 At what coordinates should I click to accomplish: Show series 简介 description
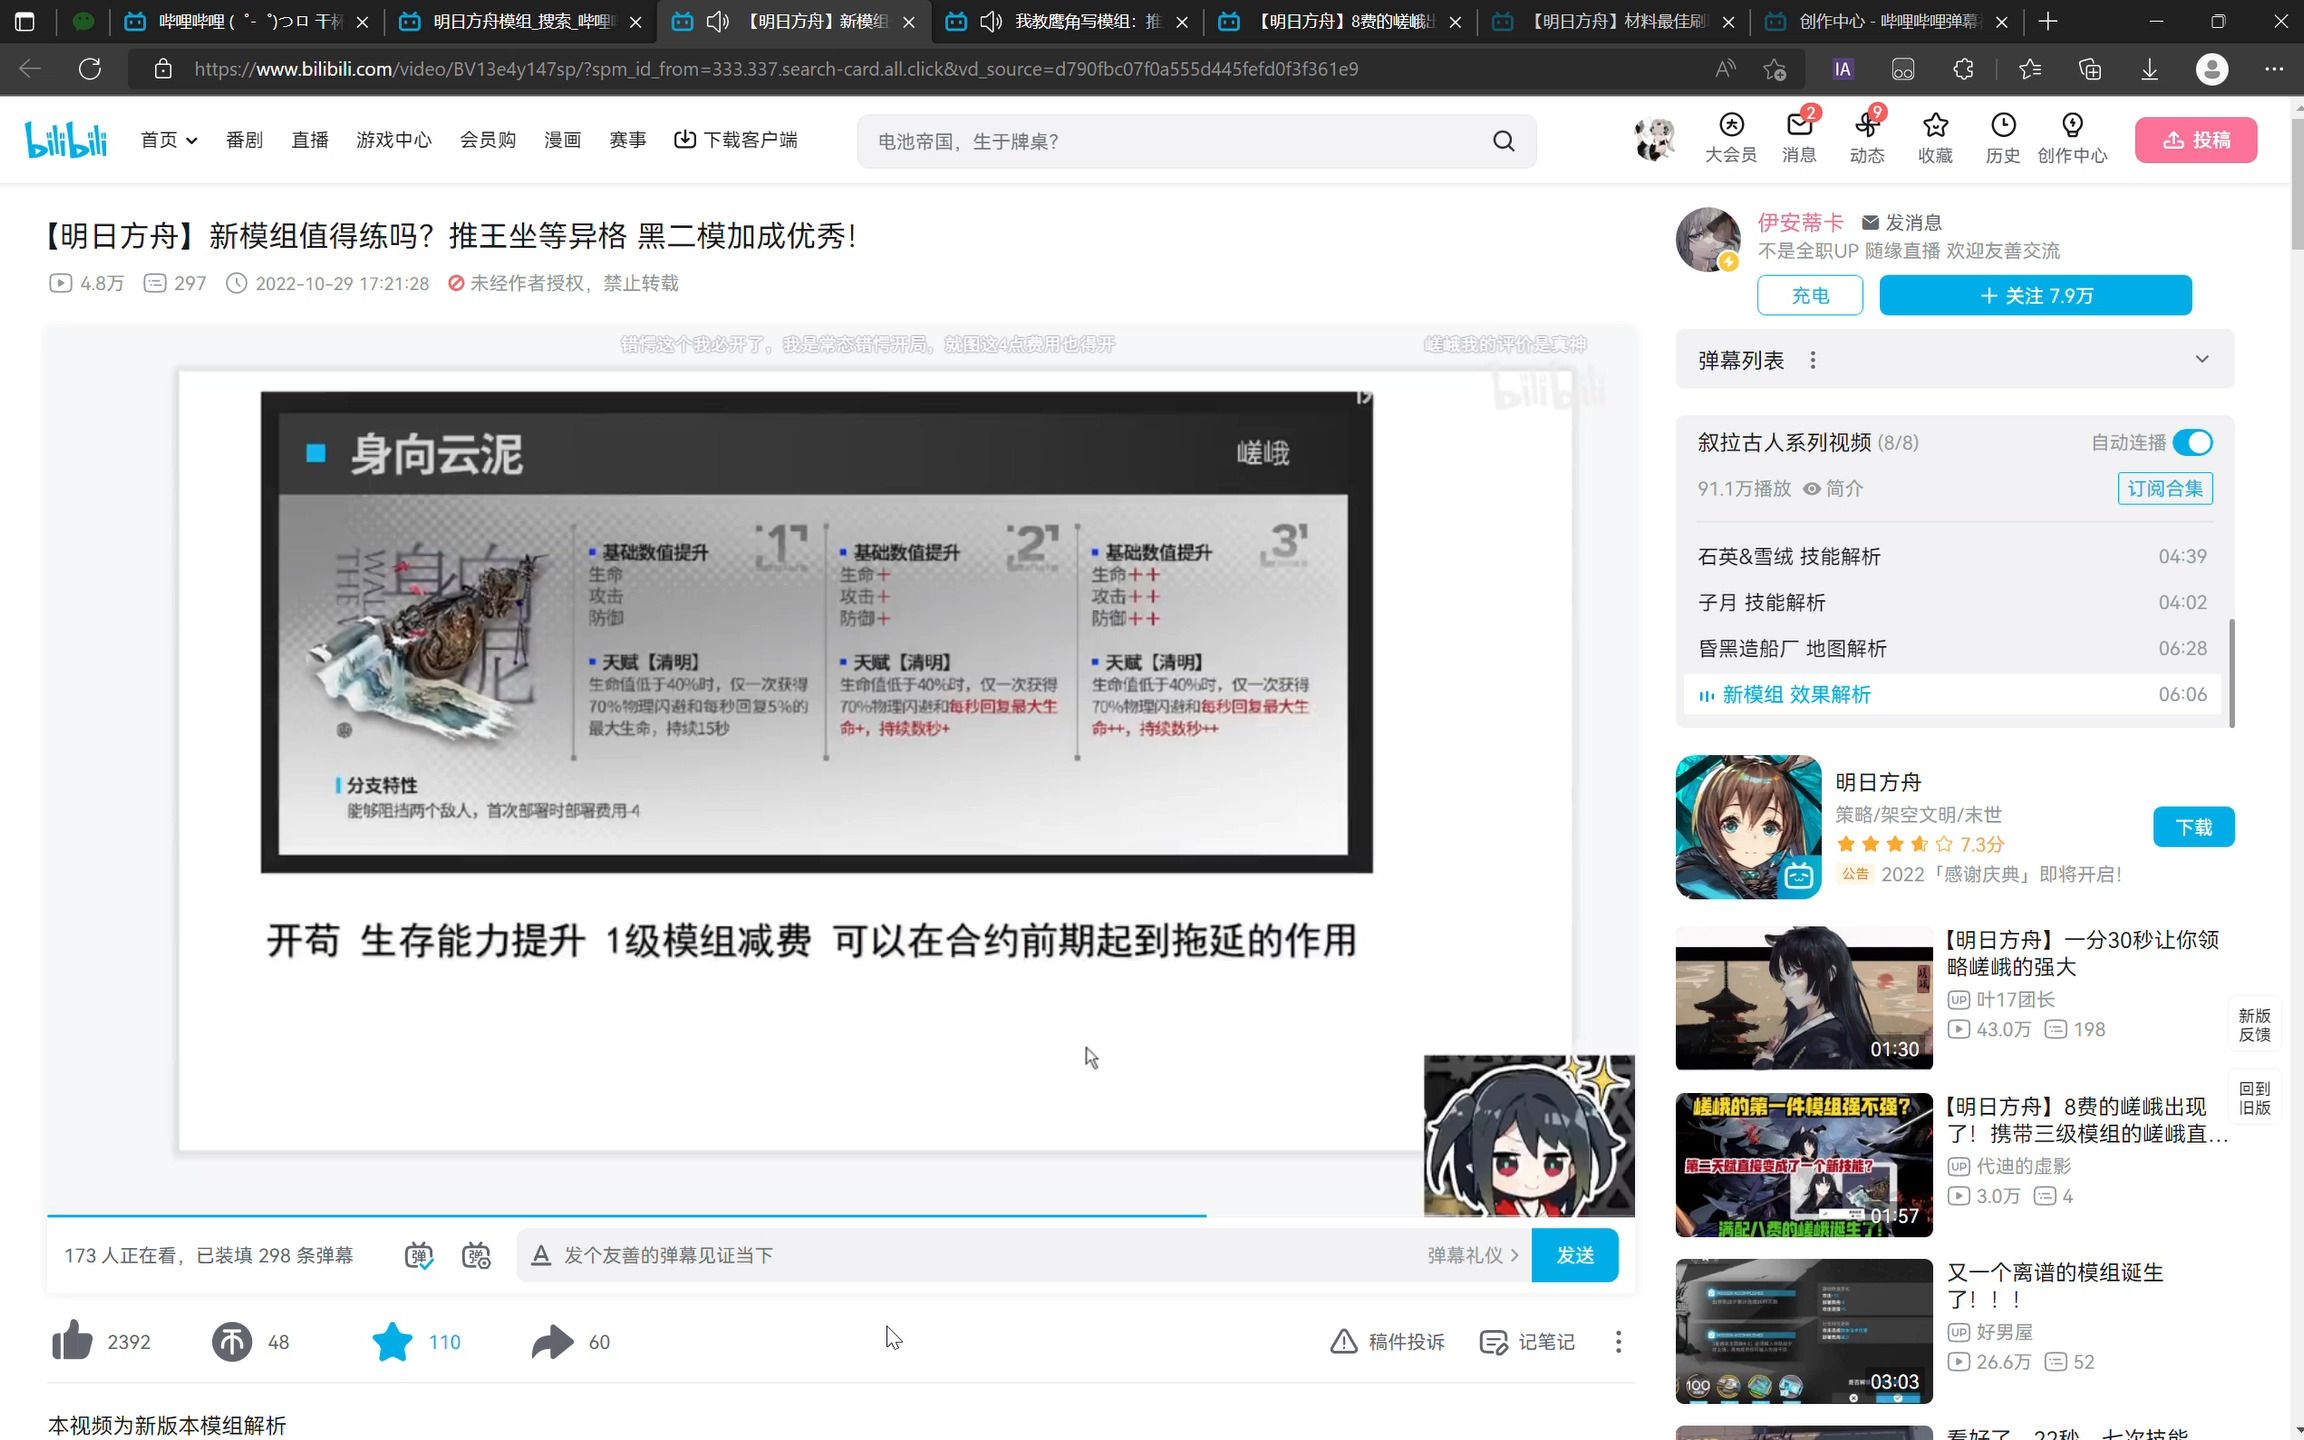point(1833,488)
